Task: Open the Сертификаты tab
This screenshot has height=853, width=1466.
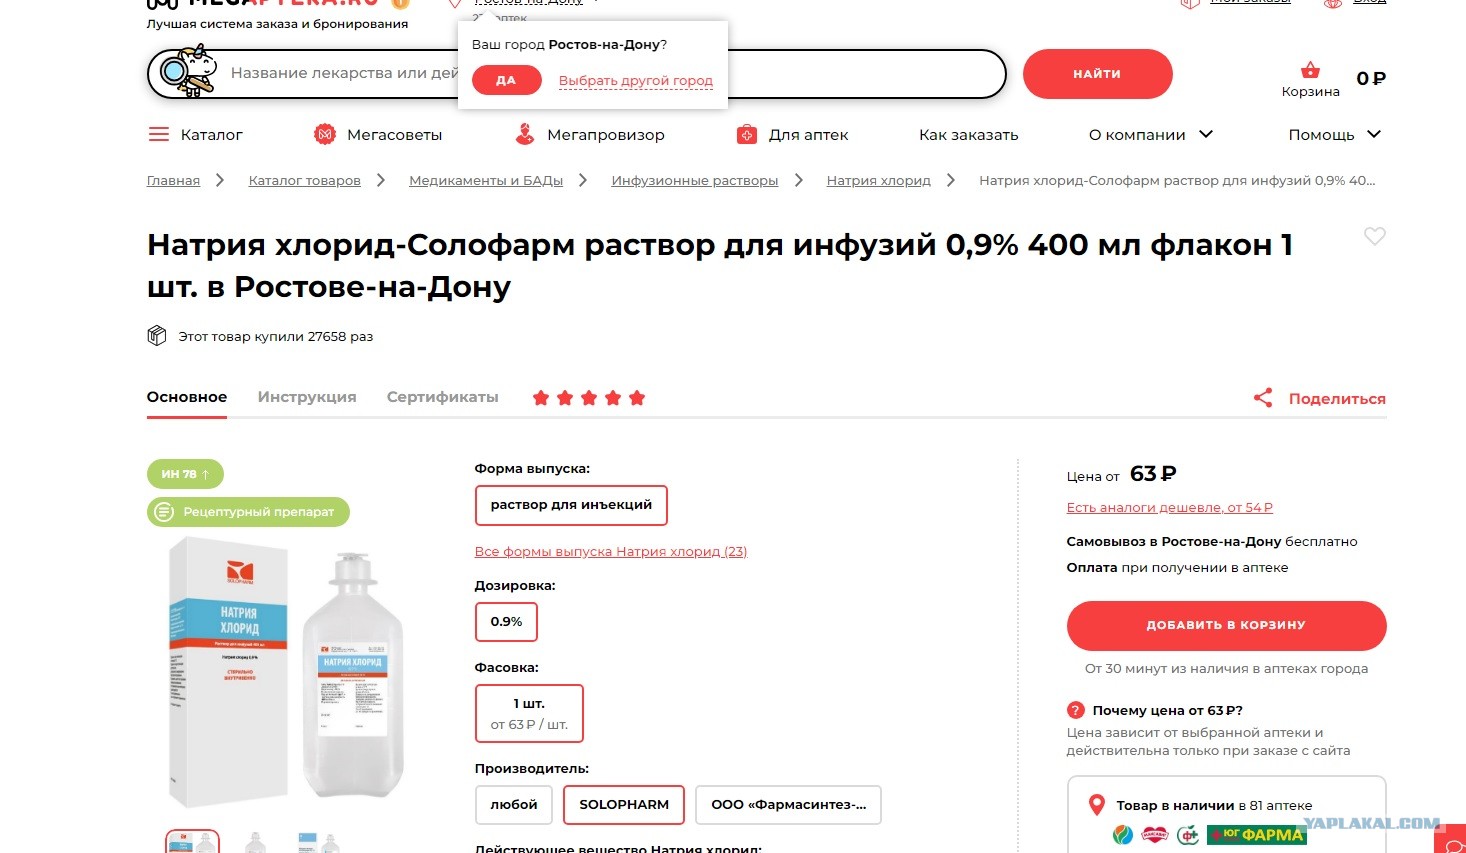Action: click(x=443, y=397)
